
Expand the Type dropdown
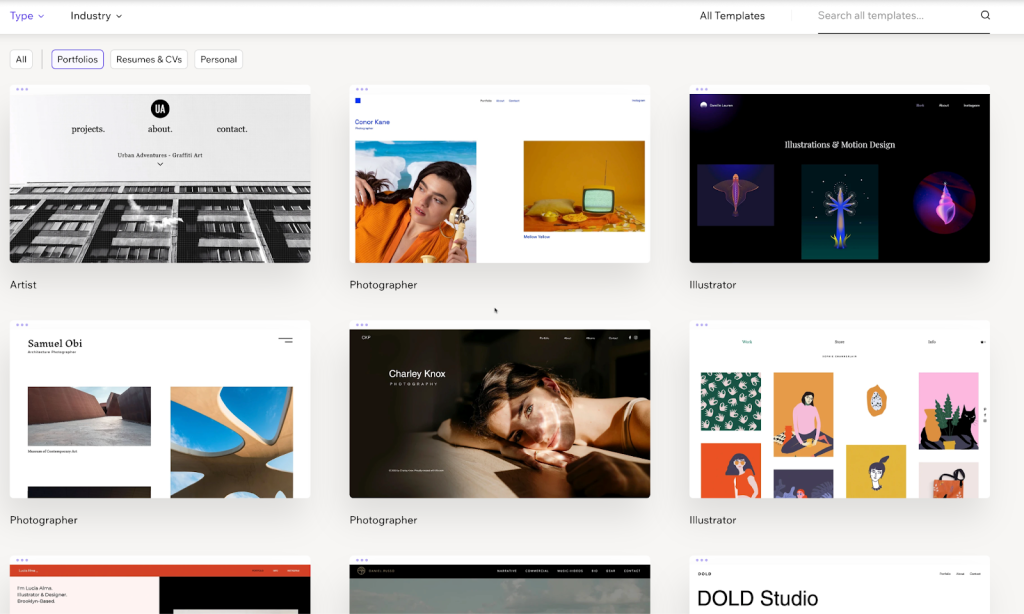[x=27, y=16]
